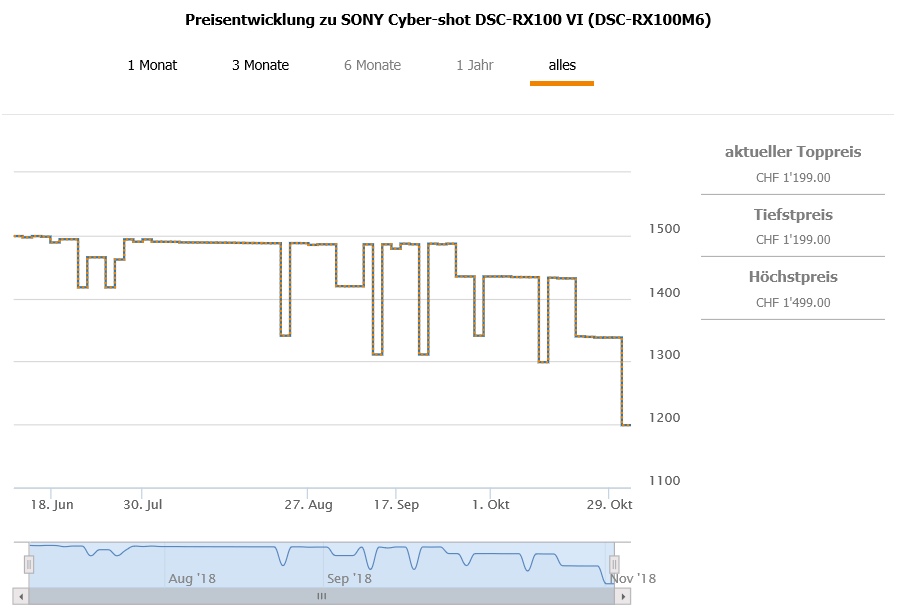Click the 17. Sep x-axis label
The height and width of the screenshot is (614, 903).
(396, 505)
